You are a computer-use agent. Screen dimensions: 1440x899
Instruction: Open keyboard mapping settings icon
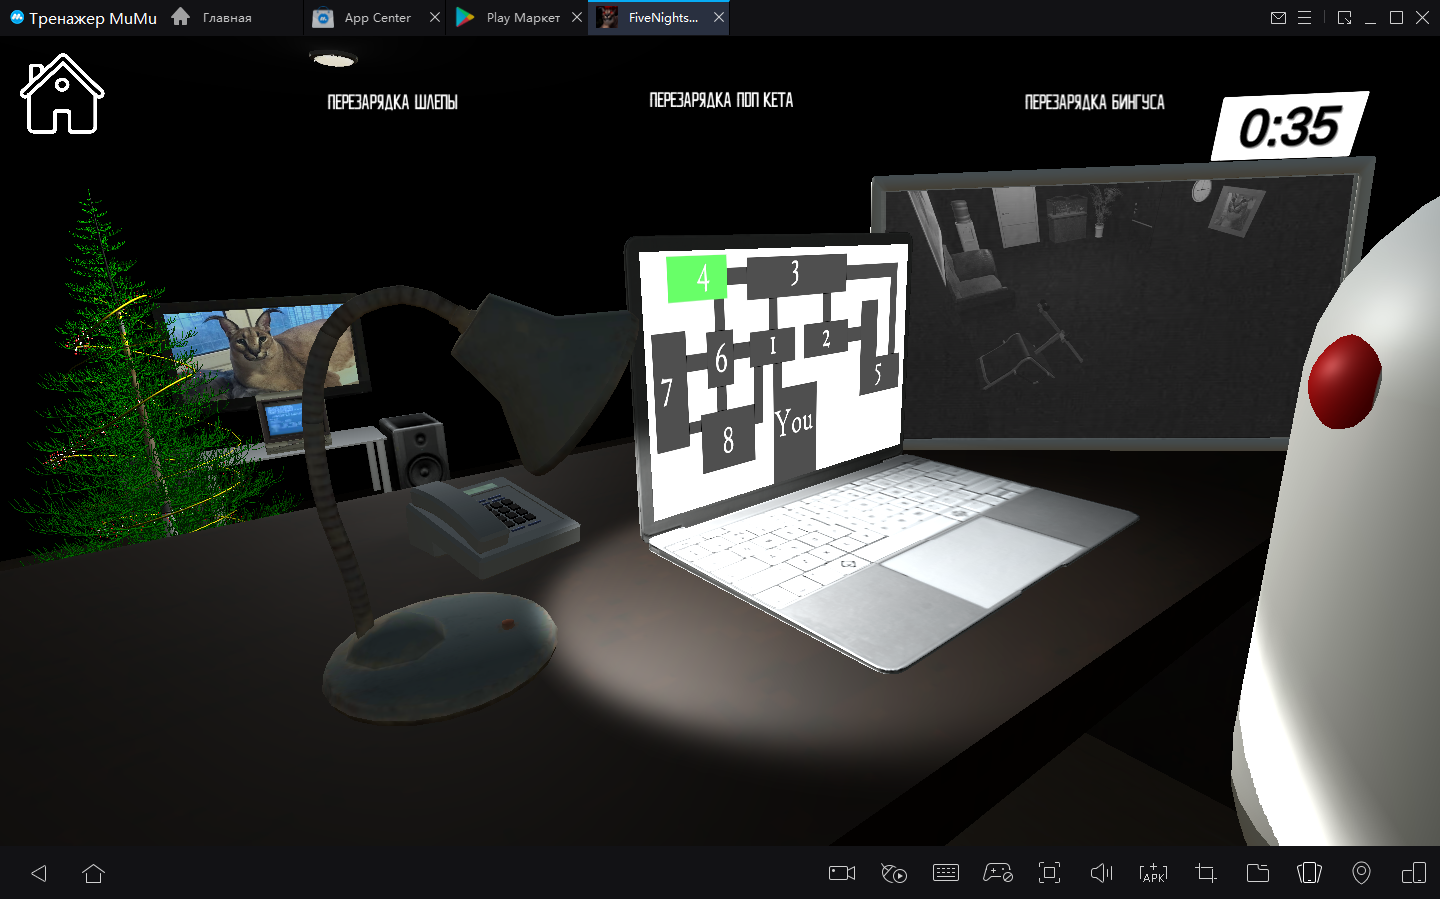pyautogui.click(x=945, y=873)
